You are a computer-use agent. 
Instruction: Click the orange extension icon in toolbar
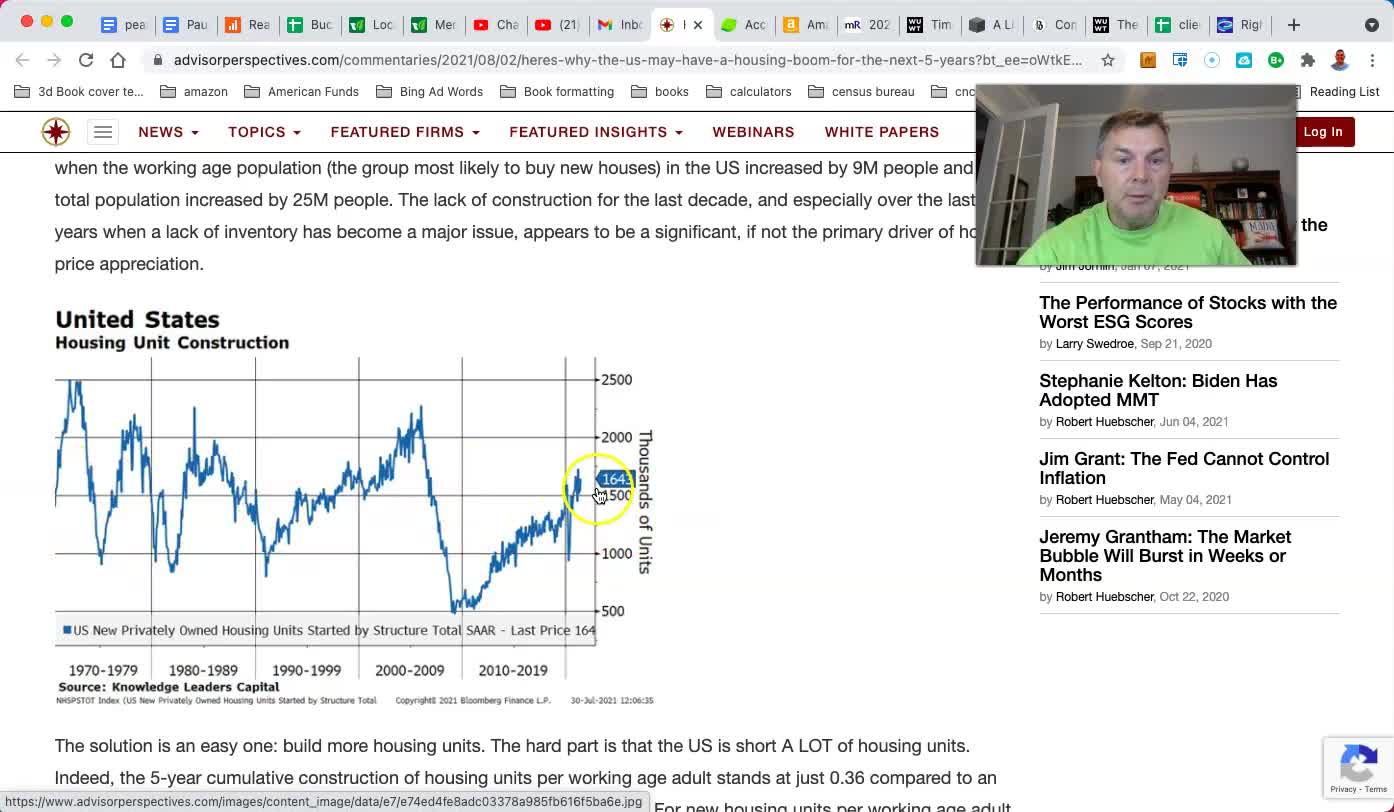click(x=1148, y=60)
